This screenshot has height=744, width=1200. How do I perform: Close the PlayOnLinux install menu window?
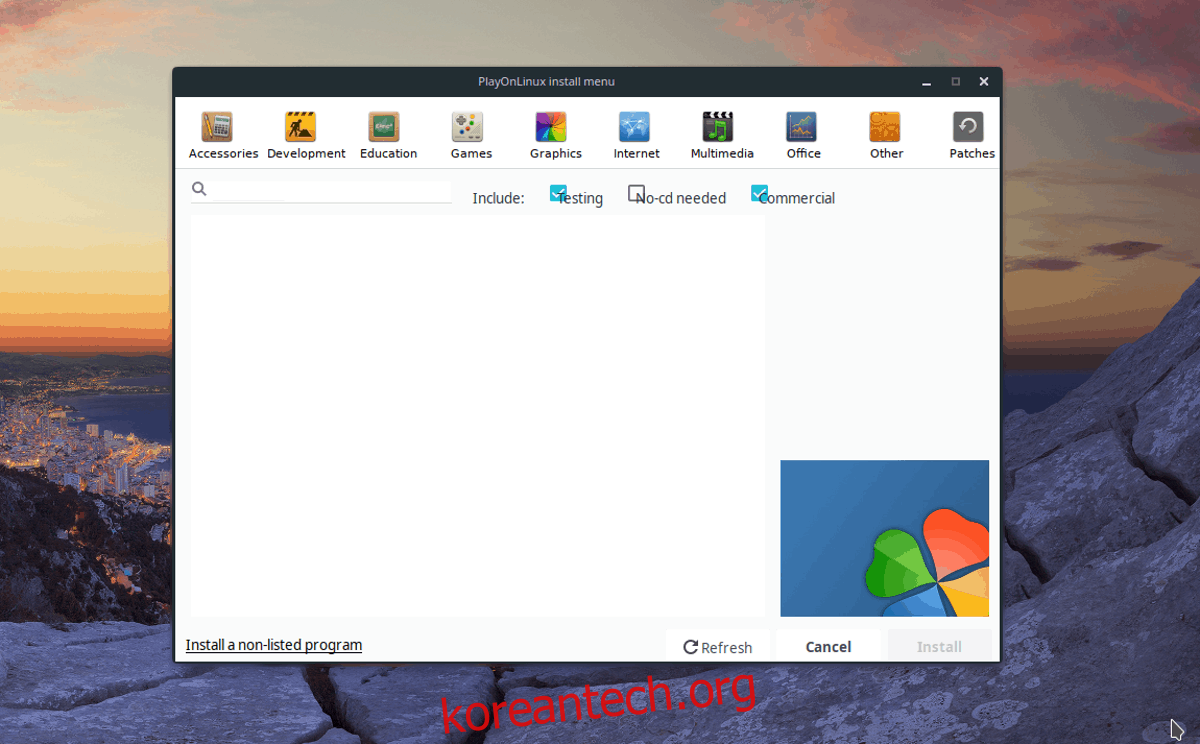[984, 82]
